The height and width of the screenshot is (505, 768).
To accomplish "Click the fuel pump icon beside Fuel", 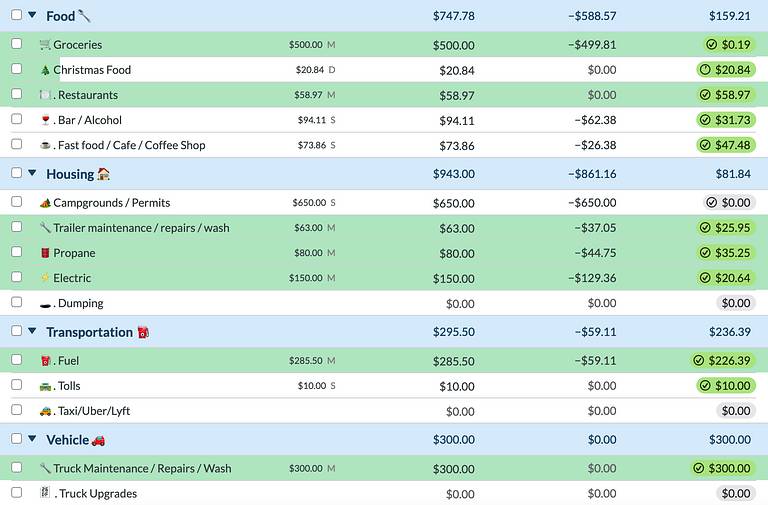I will point(46,361).
